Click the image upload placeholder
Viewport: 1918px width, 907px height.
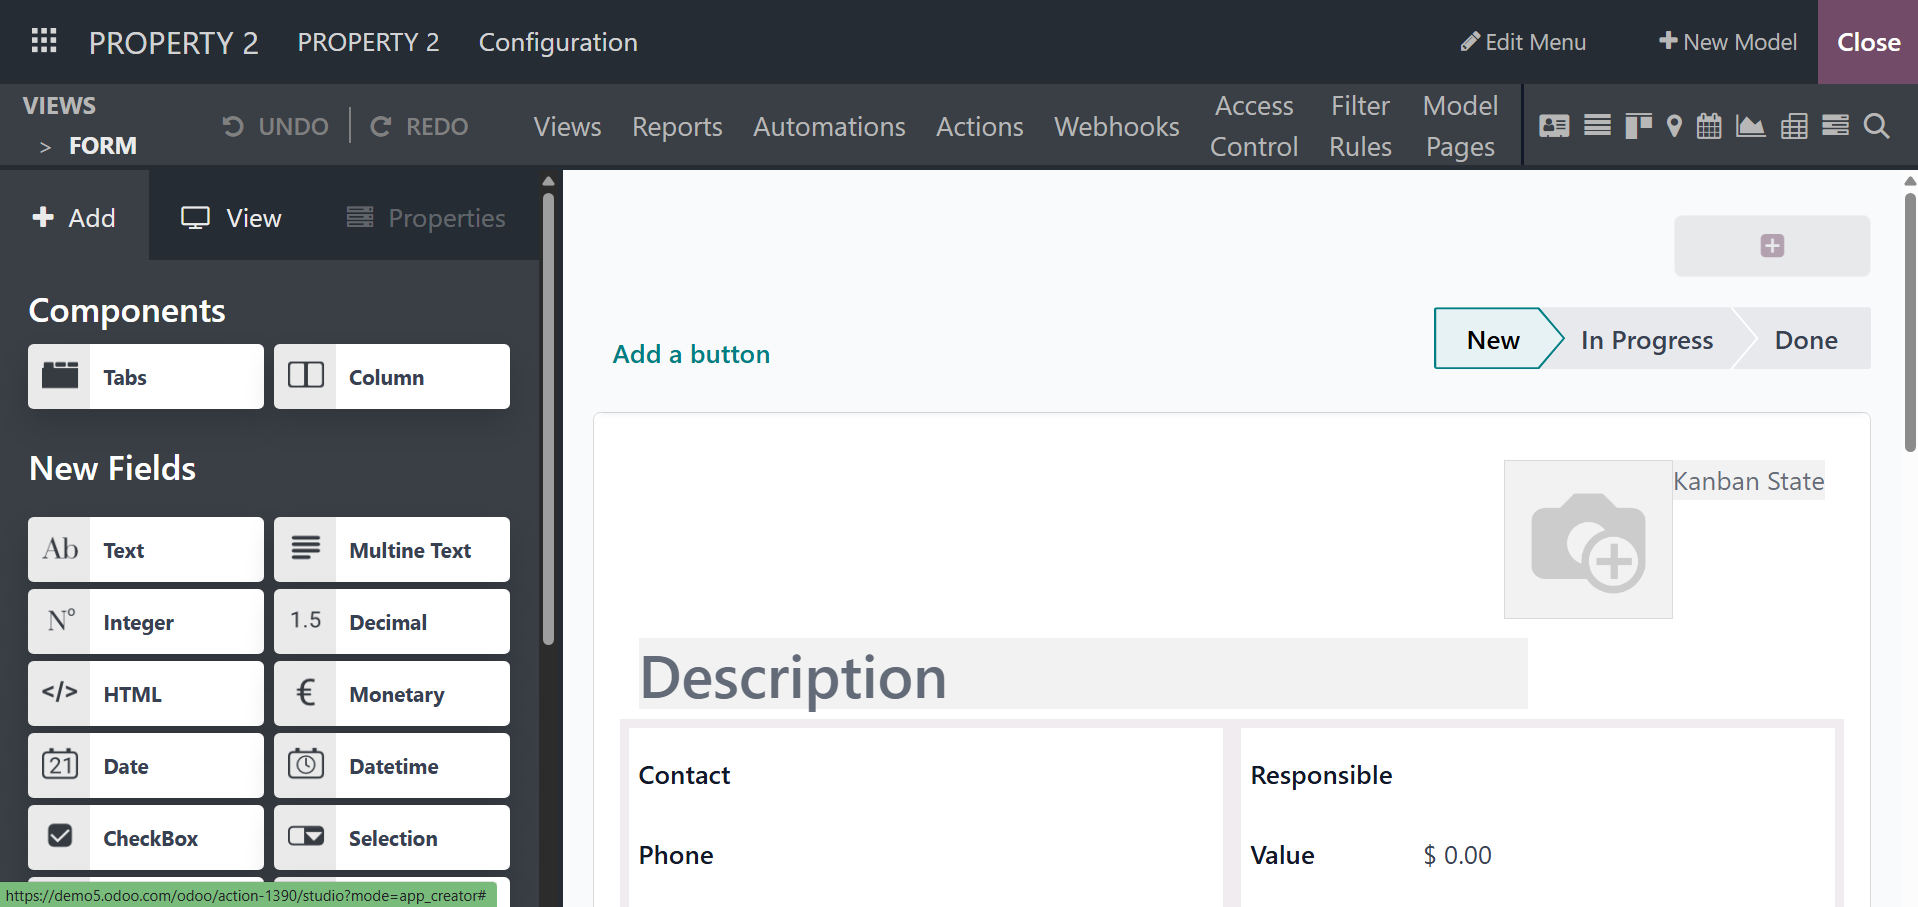click(1588, 540)
